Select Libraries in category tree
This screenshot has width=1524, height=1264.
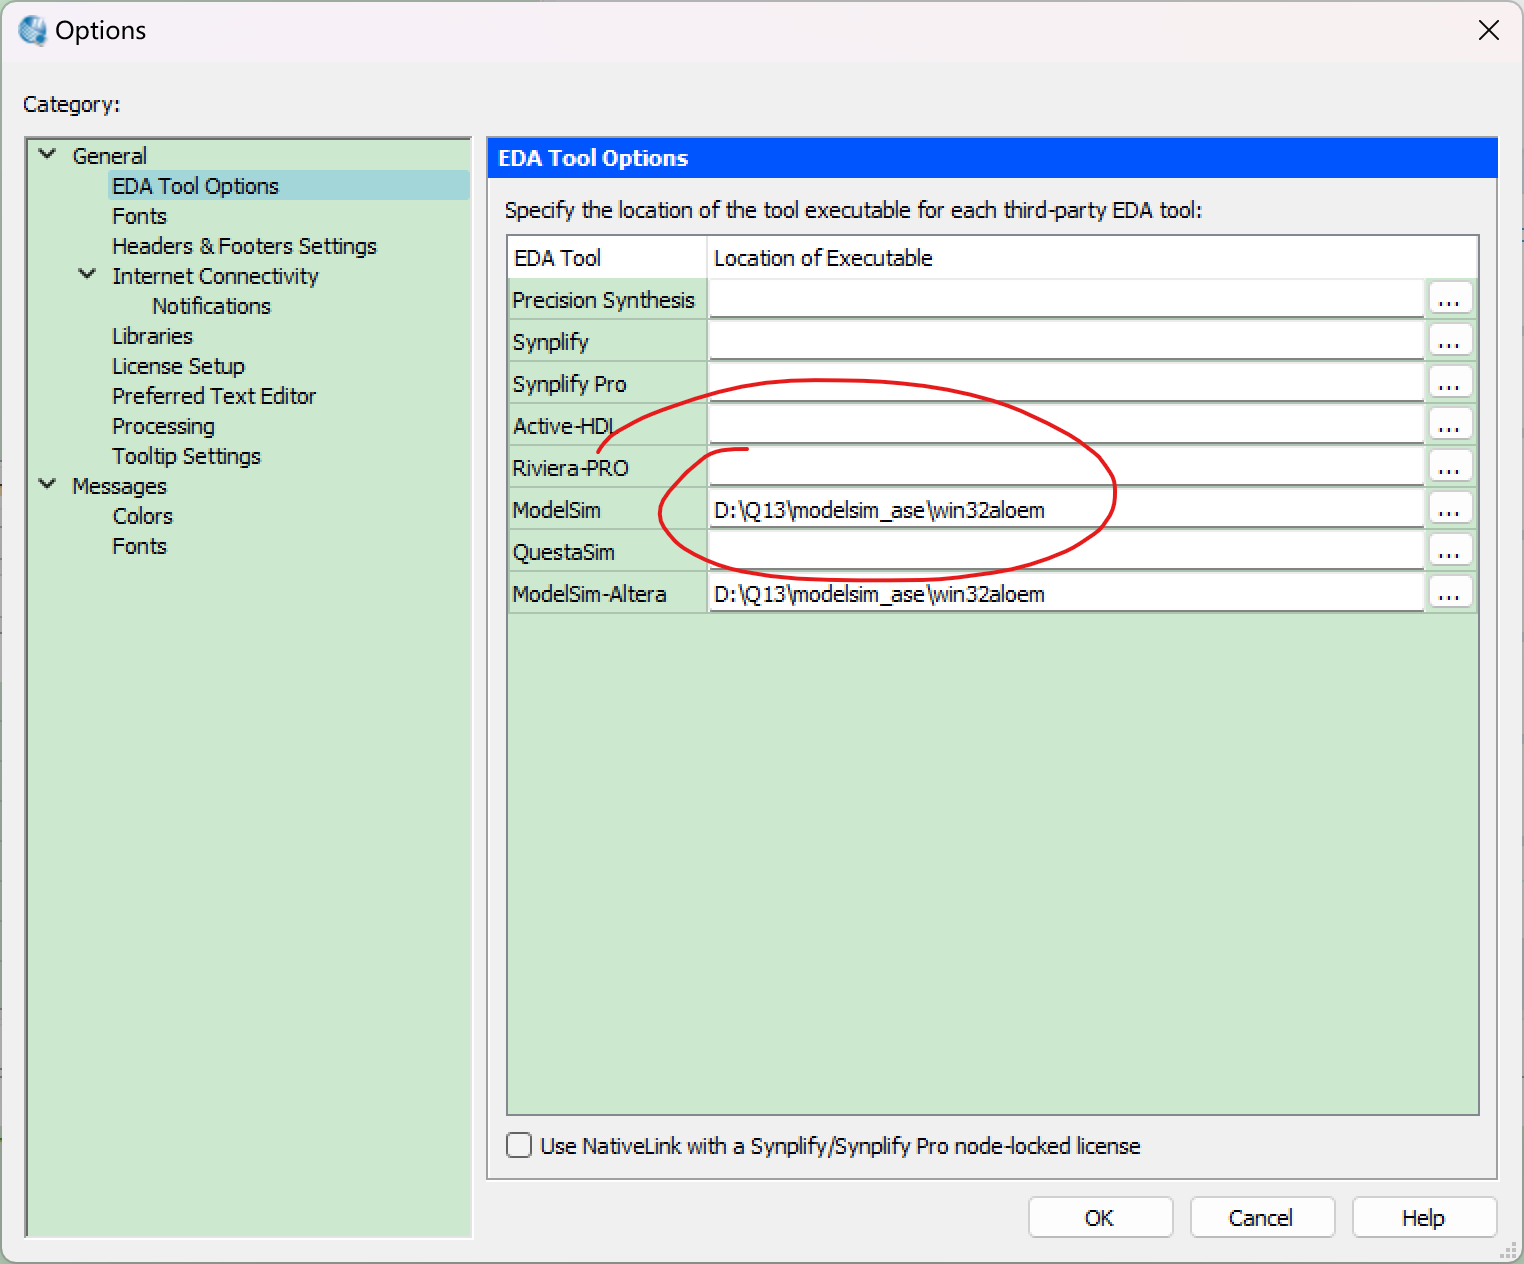click(152, 336)
